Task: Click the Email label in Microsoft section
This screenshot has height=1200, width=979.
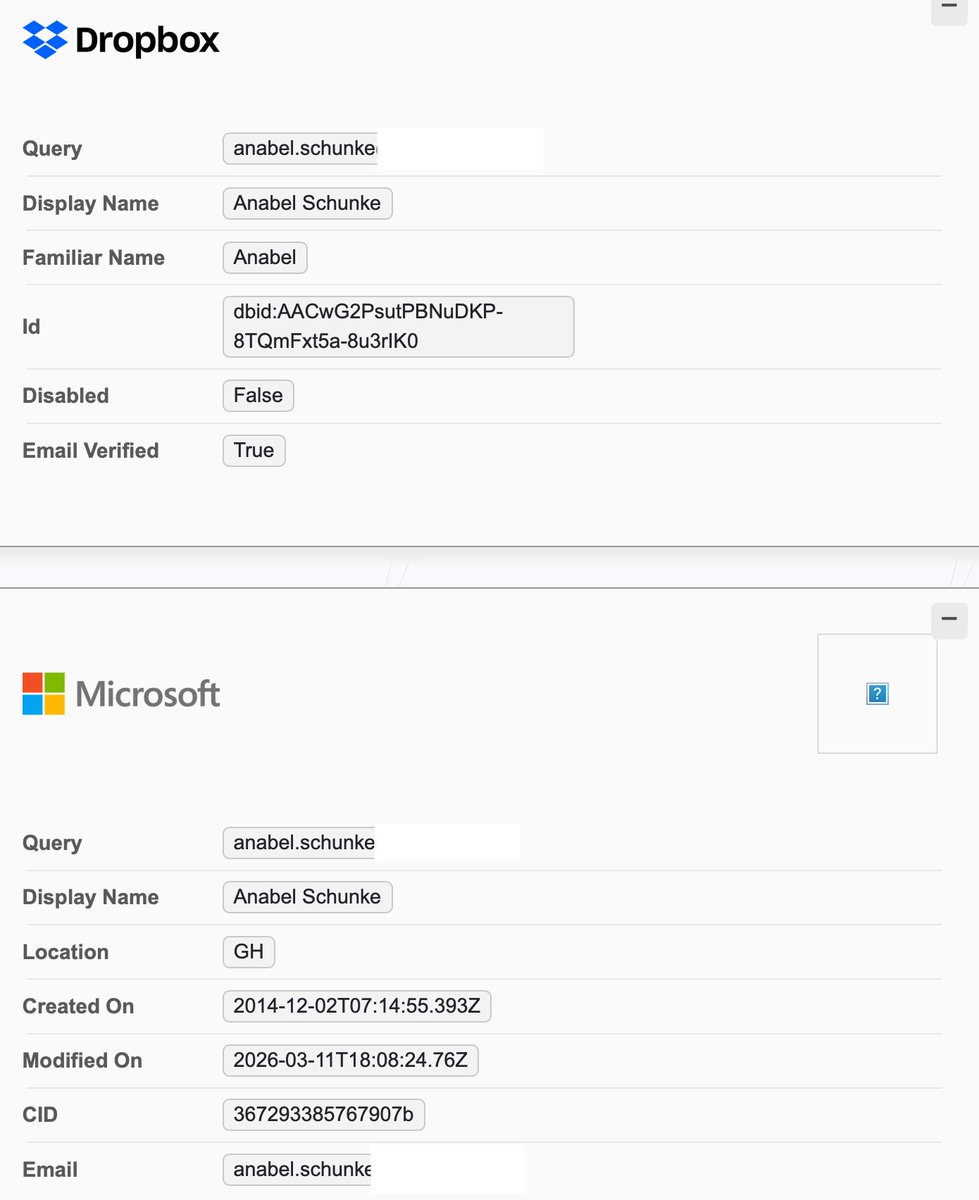Action: [x=50, y=1169]
